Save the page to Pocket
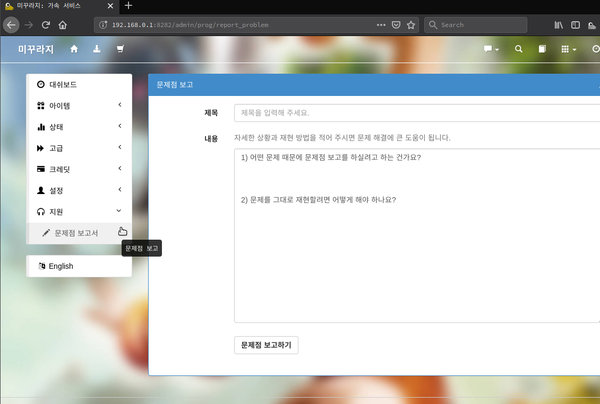This screenshot has height=404, width=600. [x=396, y=25]
